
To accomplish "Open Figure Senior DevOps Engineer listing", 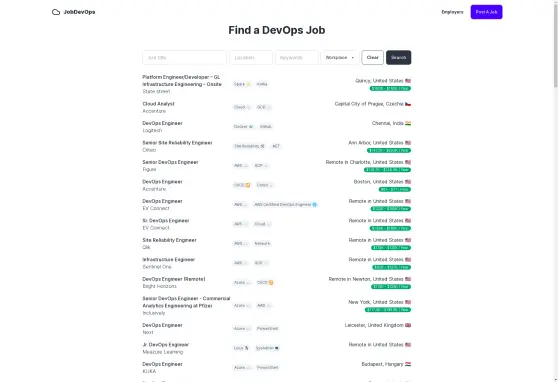I will pos(170,162).
